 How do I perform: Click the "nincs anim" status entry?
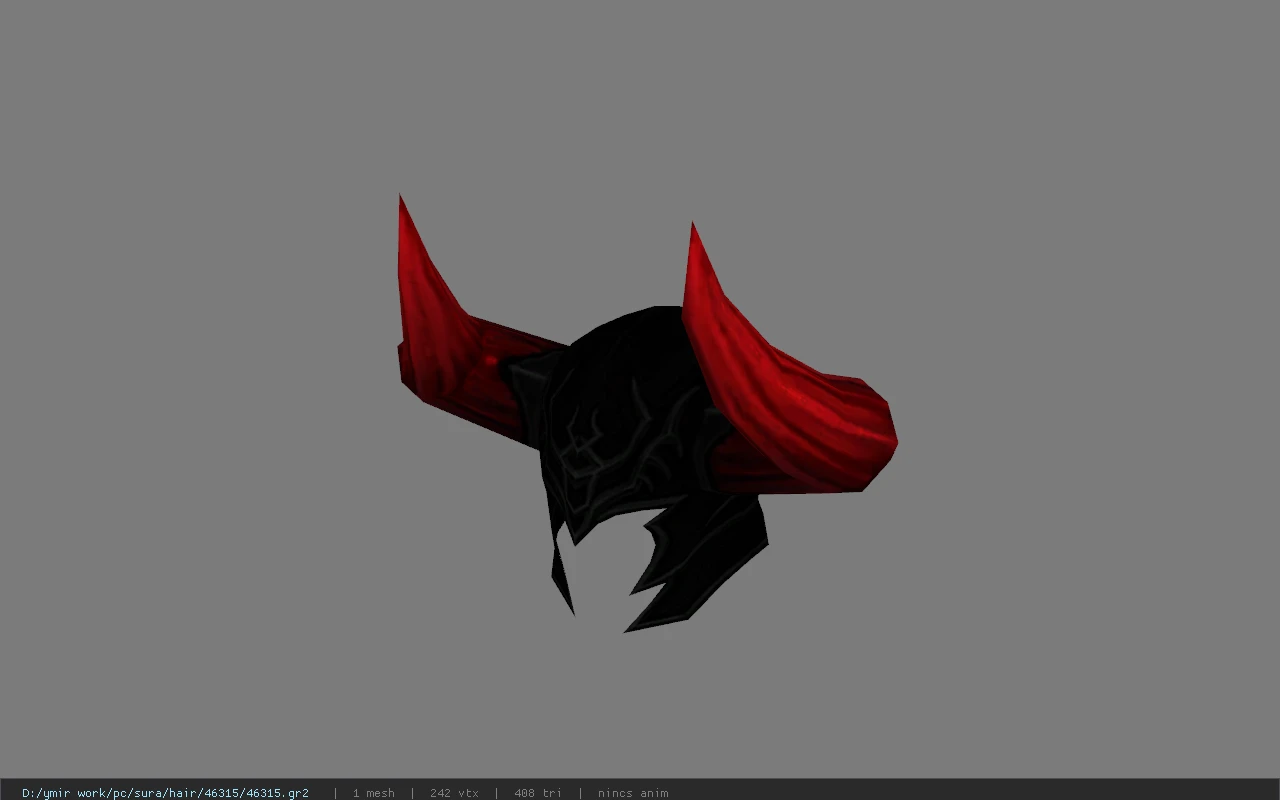coord(633,793)
